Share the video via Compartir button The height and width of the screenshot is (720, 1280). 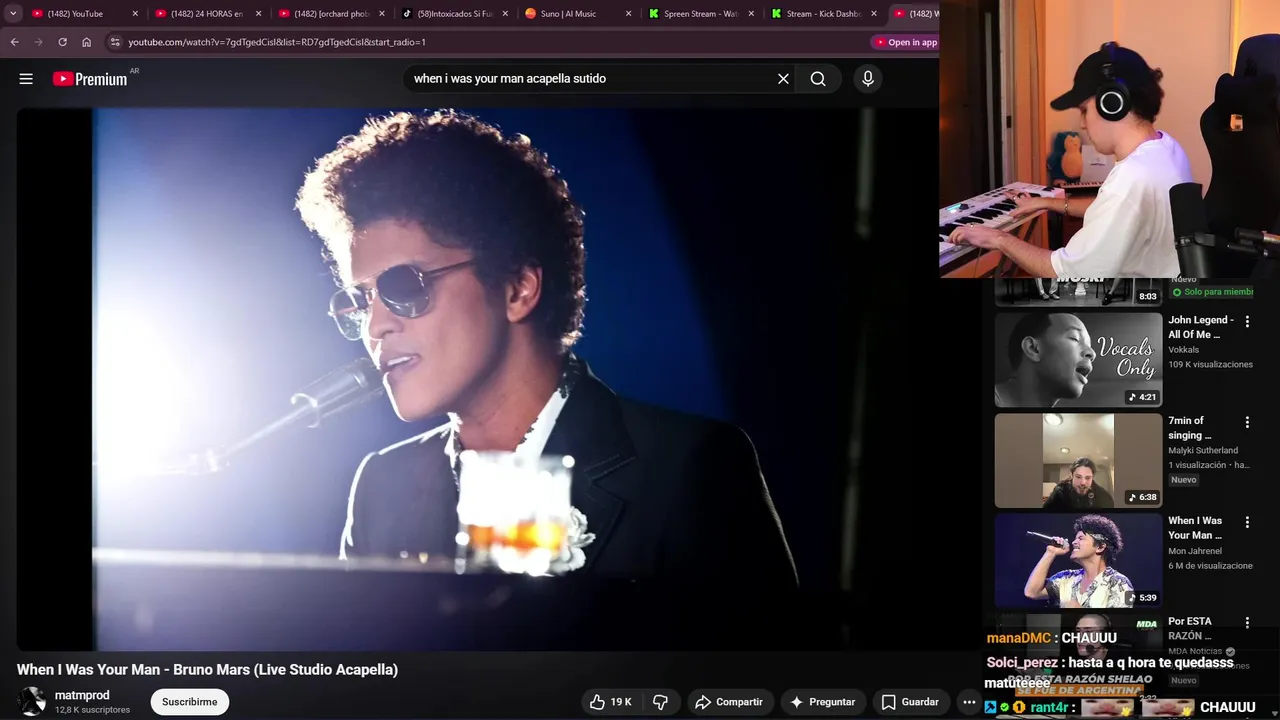point(729,702)
